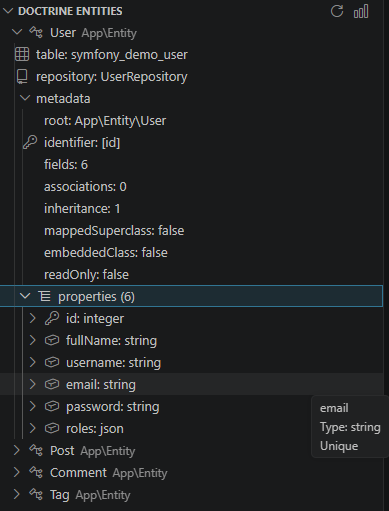Open the bar chart statistics icon
Viewport: 389px width, 511px height.
(x=361, y=11)
